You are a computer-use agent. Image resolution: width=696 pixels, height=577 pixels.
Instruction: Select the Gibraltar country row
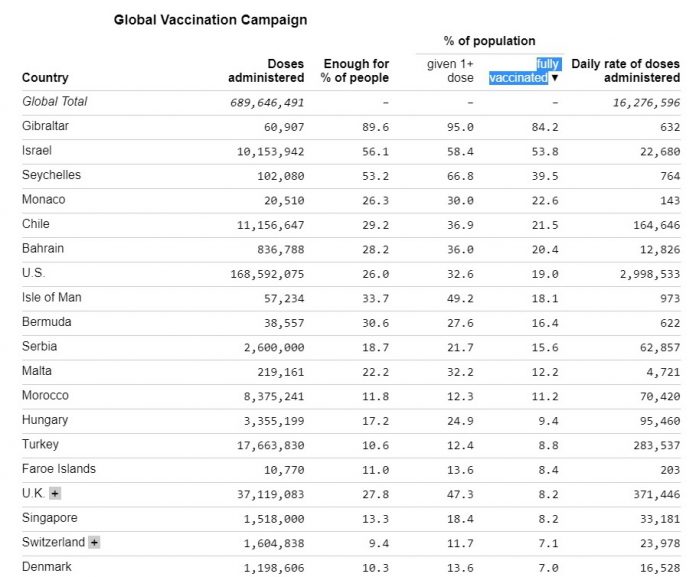[x=351, y=127]
